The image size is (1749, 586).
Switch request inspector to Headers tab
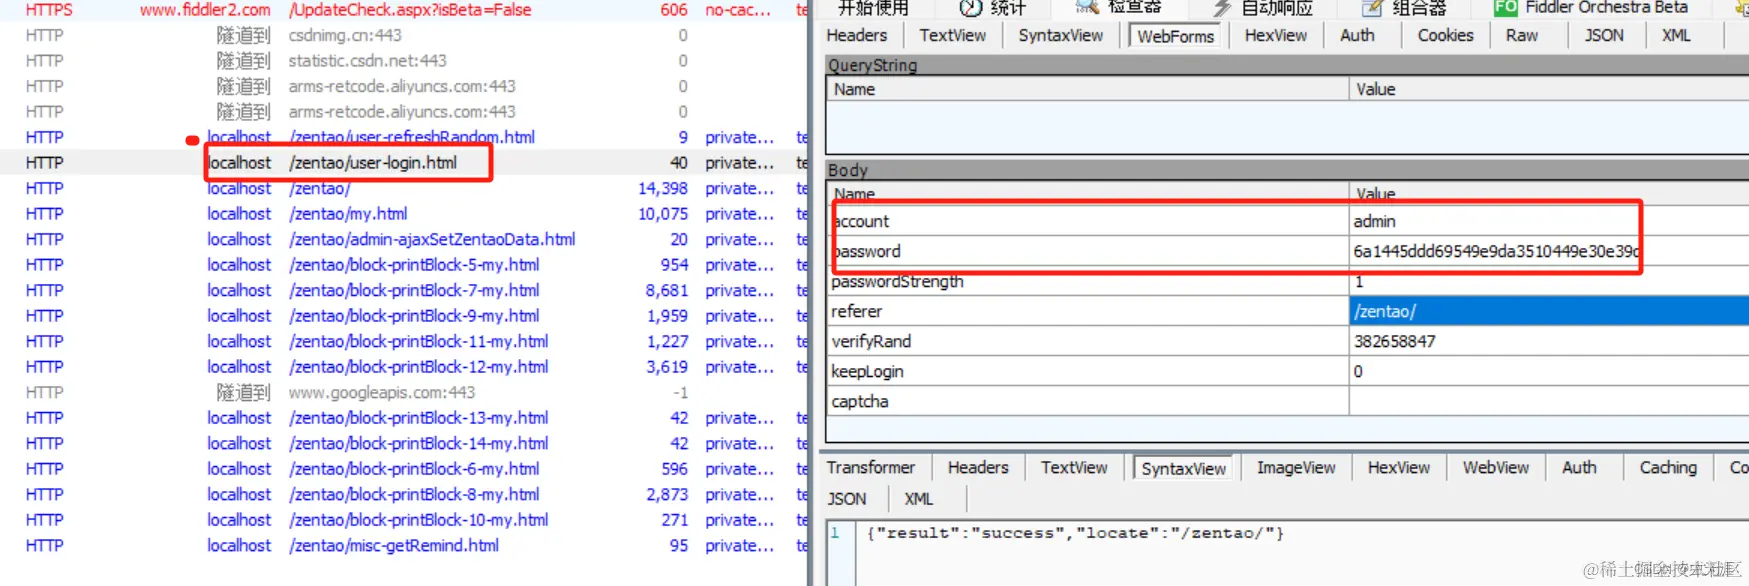coord(857,35)
